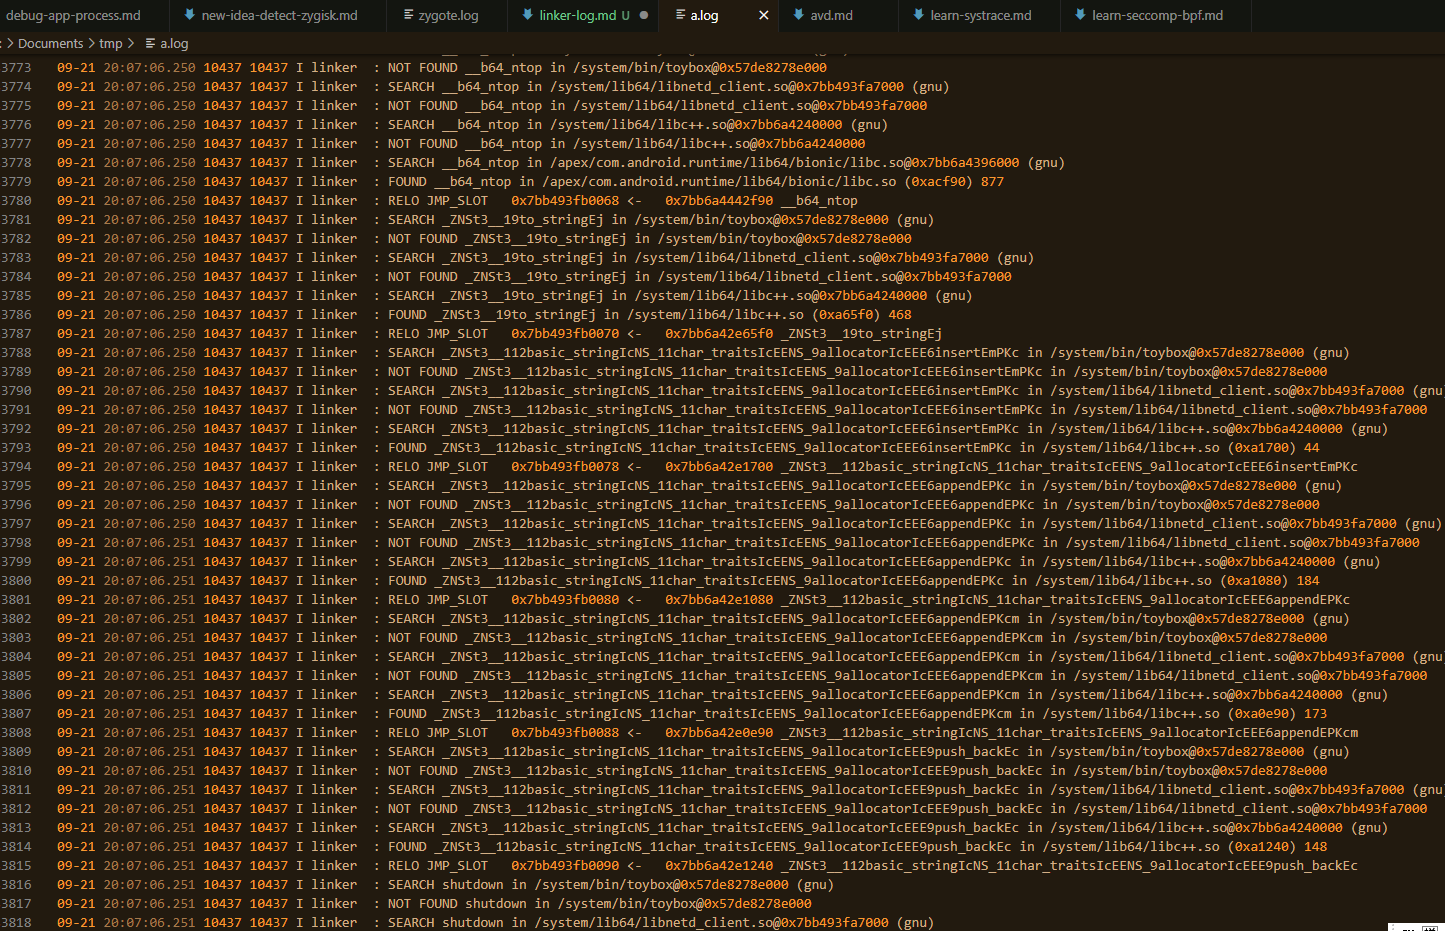Click the Documents breadcrumb segment
Image resolution: width=1445 pixels, height=931 pixels.
[x=50, y=43]
